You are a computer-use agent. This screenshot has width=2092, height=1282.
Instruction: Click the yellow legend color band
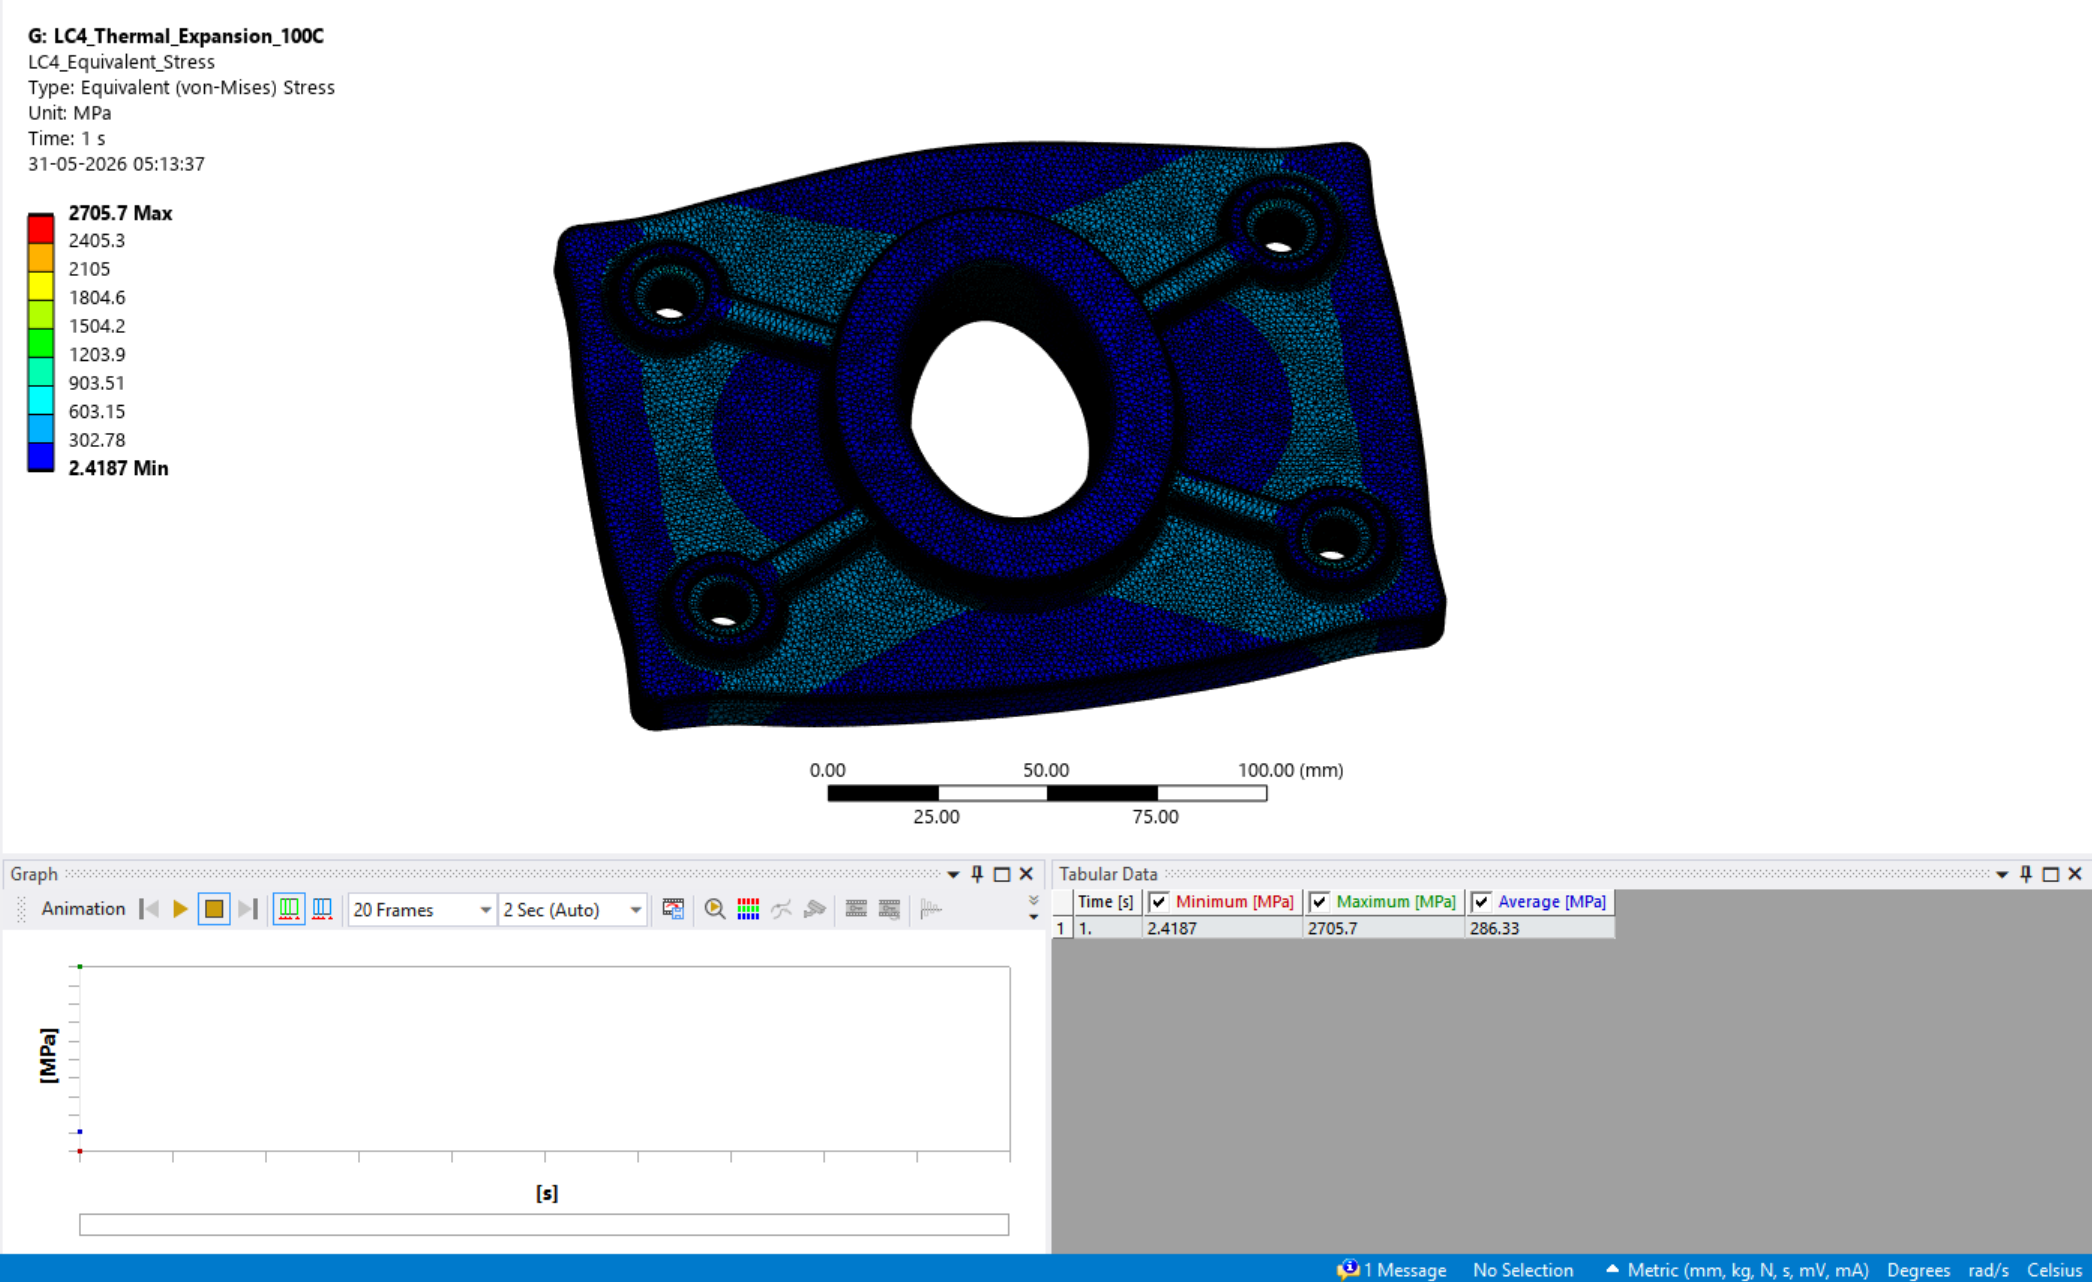point(41,285)
